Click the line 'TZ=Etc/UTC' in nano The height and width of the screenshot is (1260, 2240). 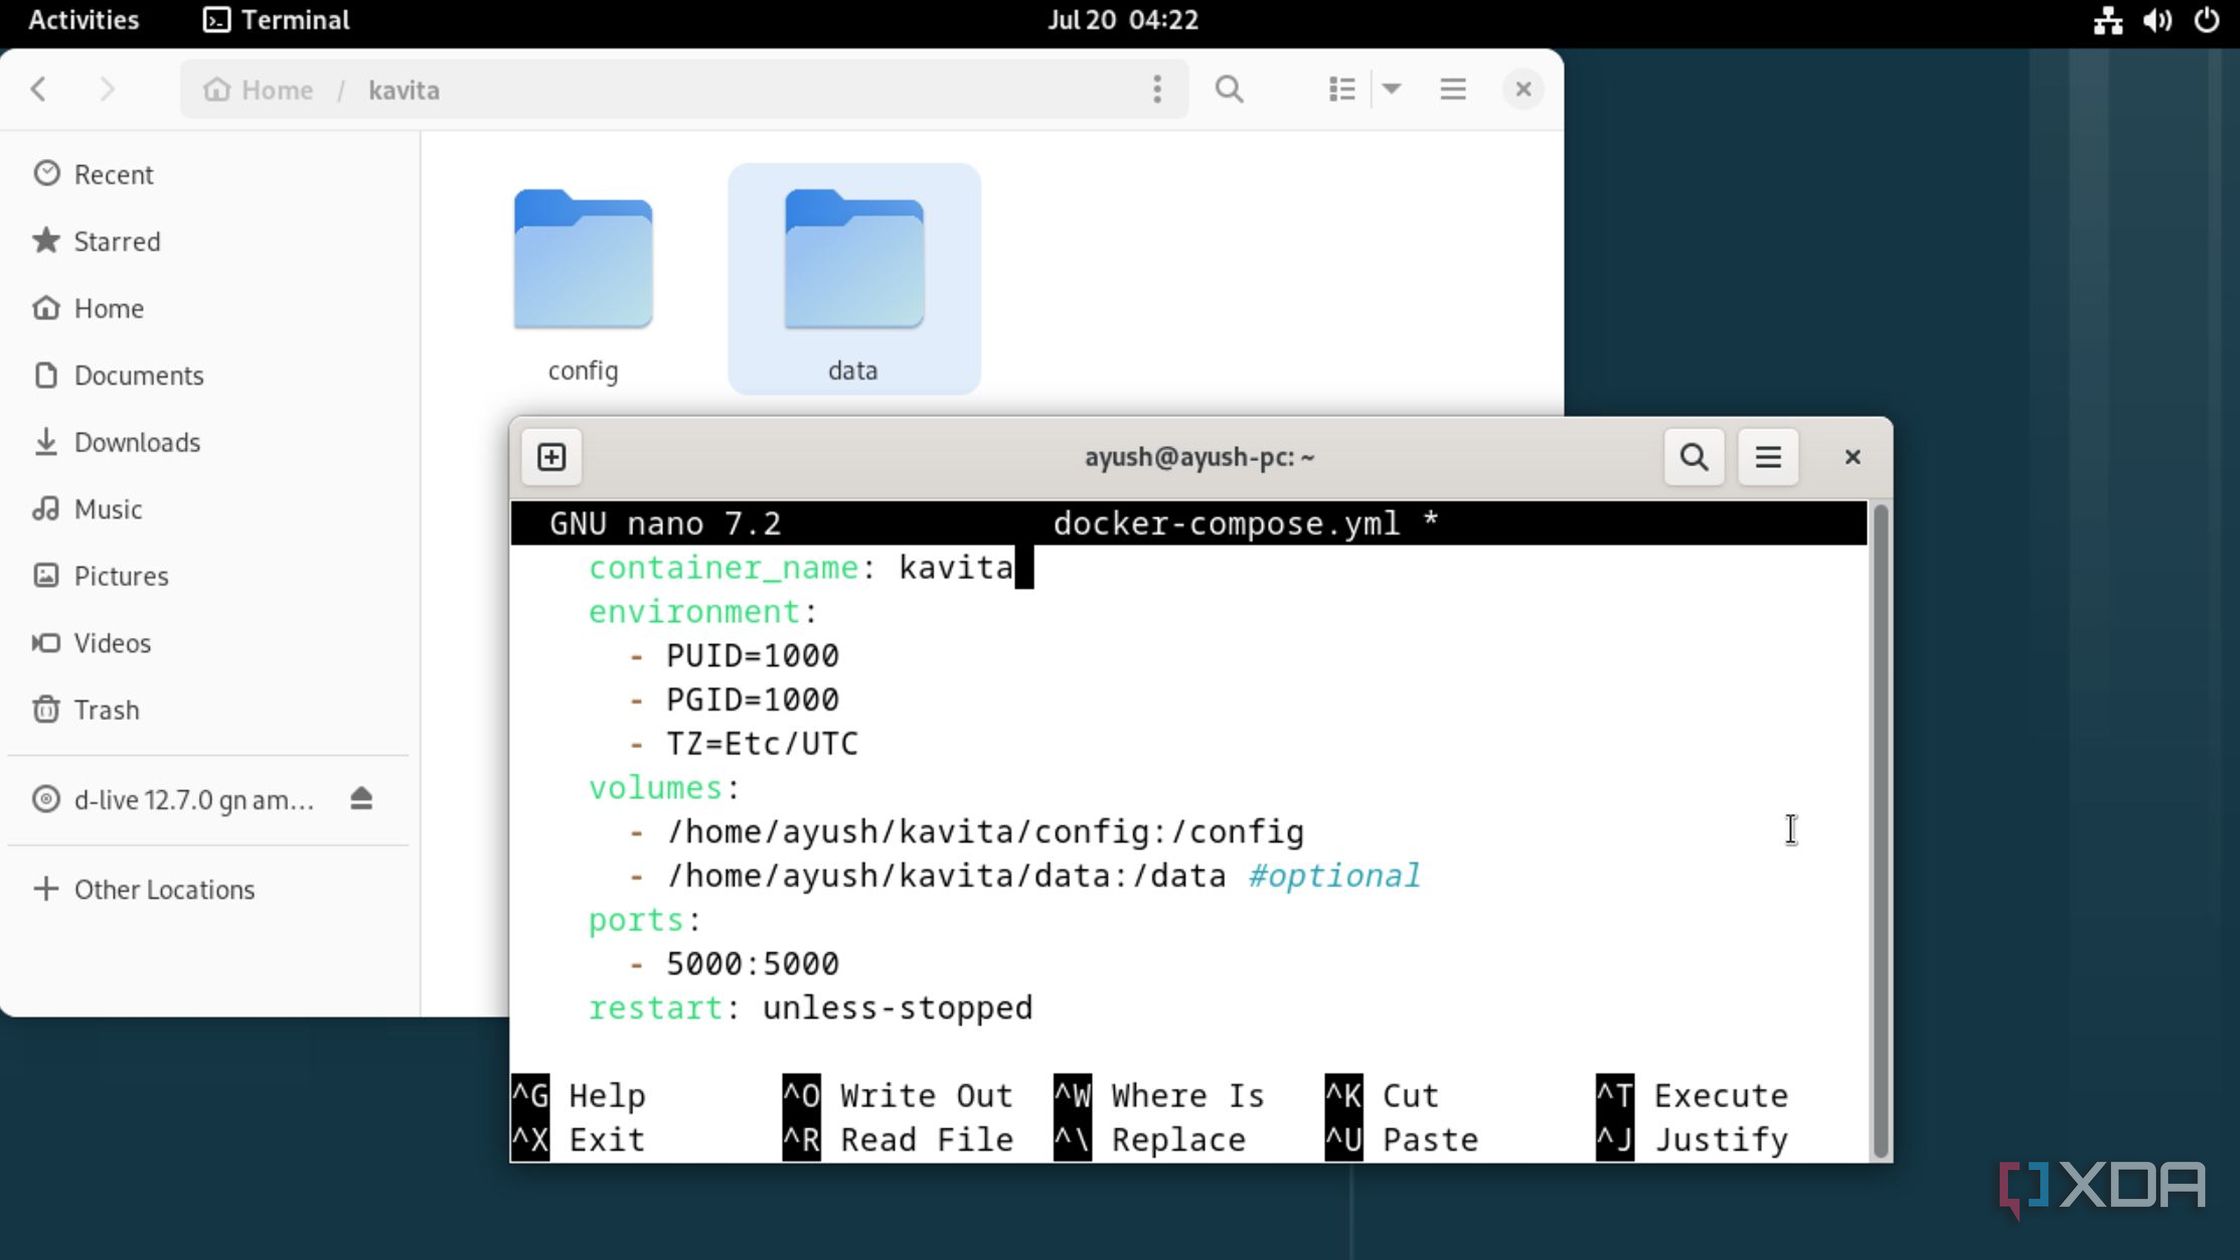click(x=762, y=744)
